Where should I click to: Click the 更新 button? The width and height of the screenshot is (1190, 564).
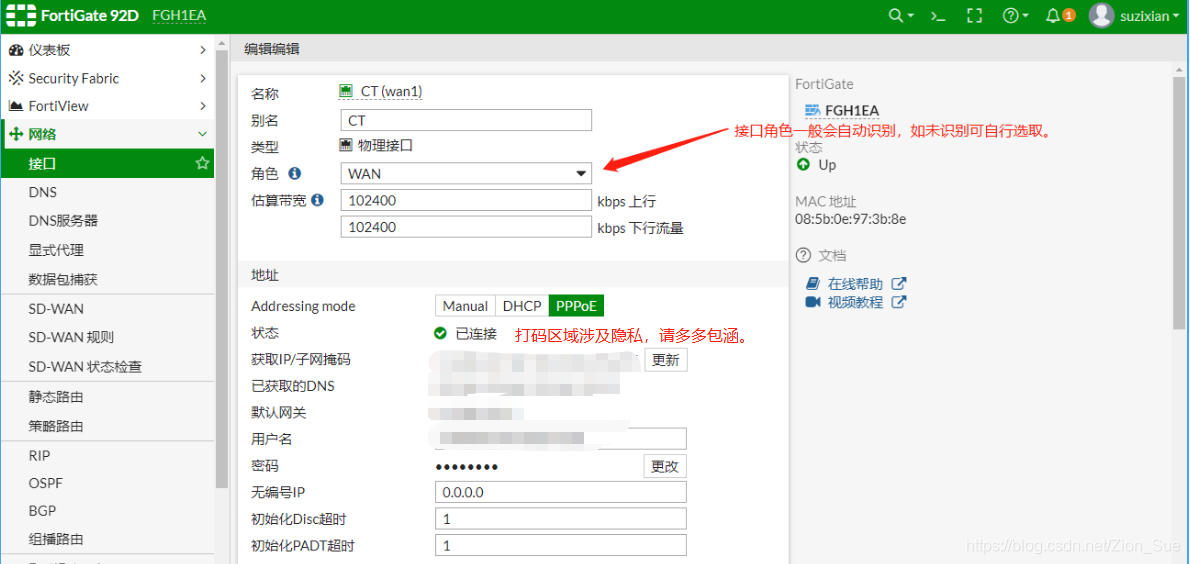pos(666,360)
